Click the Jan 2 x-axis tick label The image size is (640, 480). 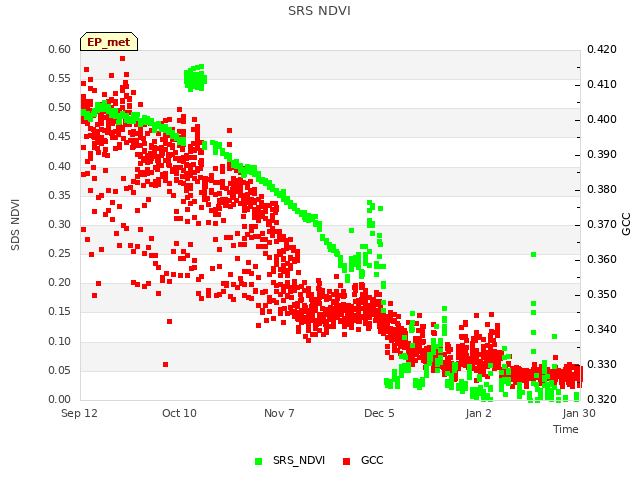(478, 413)
